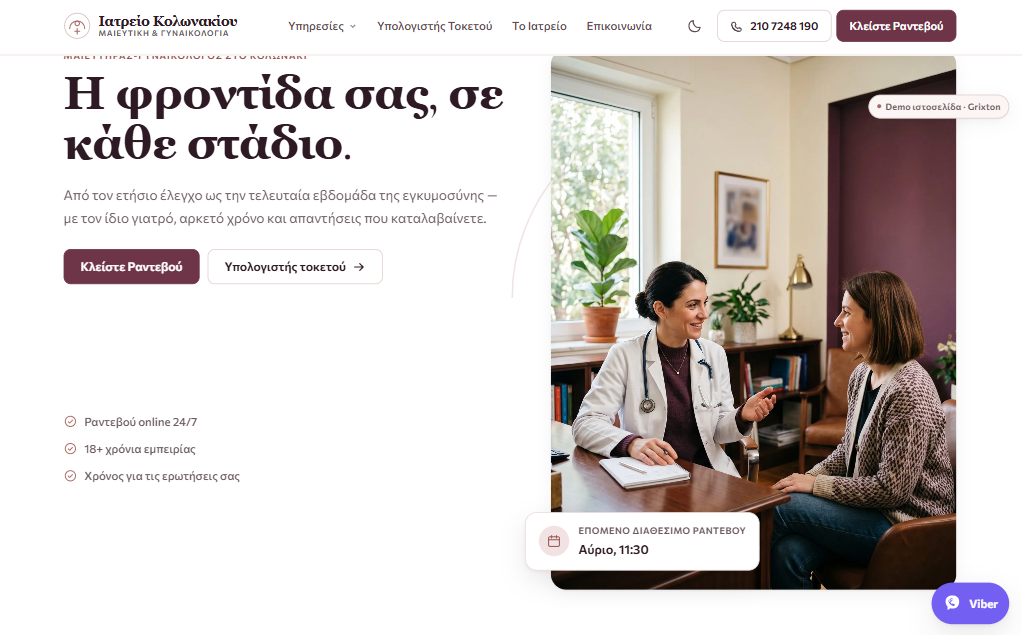Click the arrow in Υπολογιστής τοκετού button
This screenshot has height=635, width=1022.
click(x=359, y=267)
